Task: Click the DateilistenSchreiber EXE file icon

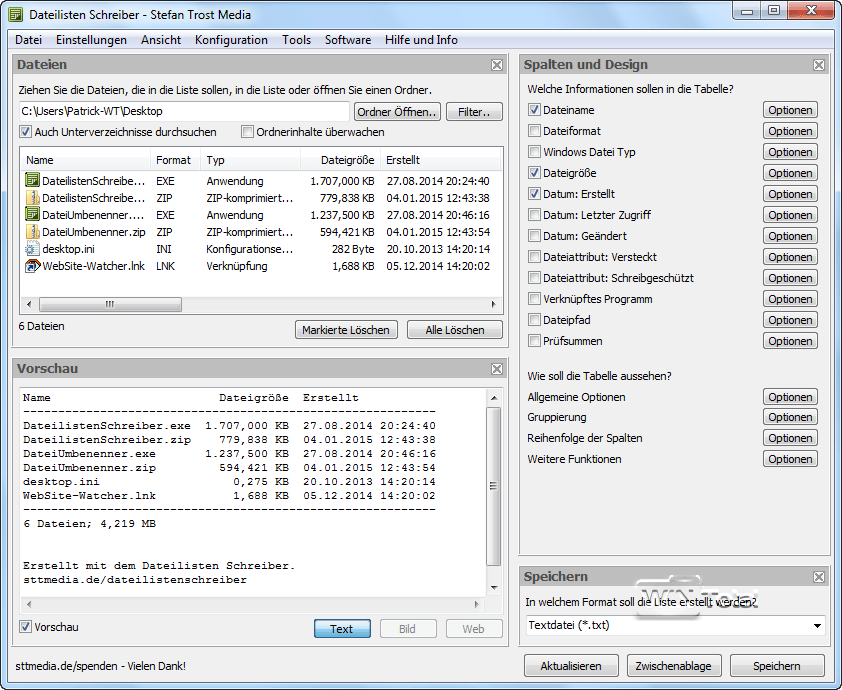Action: pos(32,180)
